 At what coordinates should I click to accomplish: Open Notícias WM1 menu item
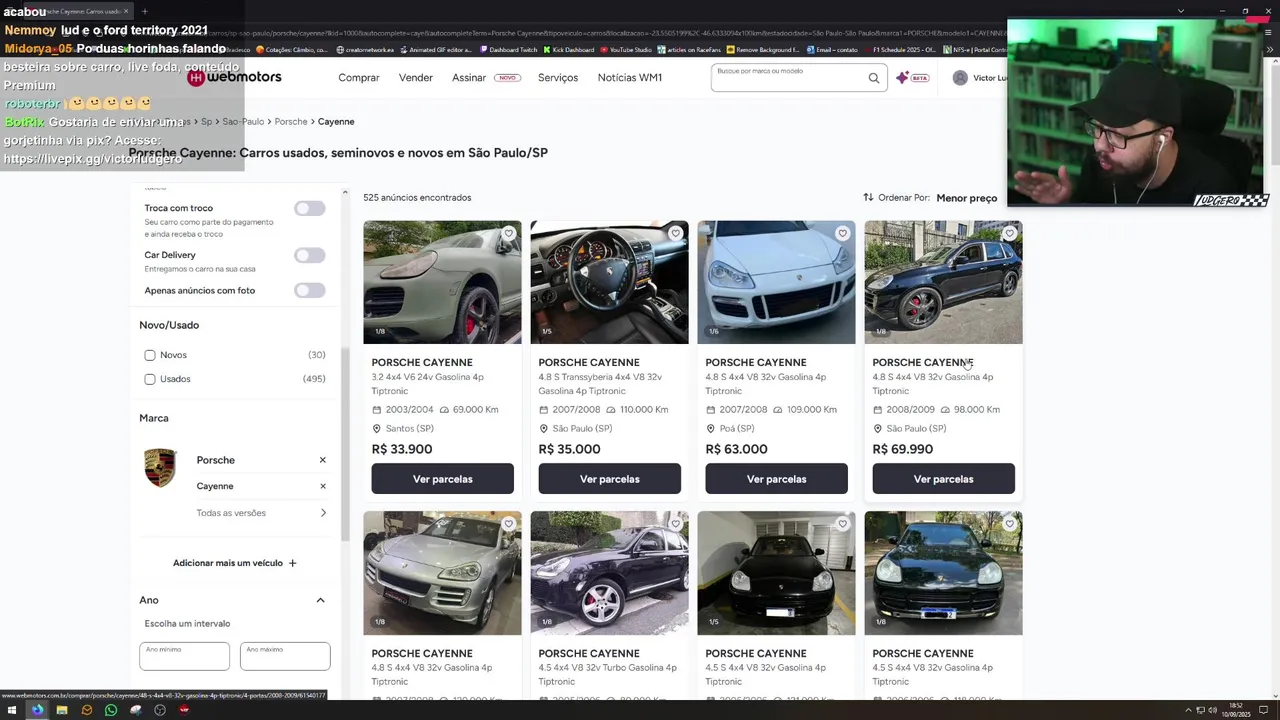(630, 78)
